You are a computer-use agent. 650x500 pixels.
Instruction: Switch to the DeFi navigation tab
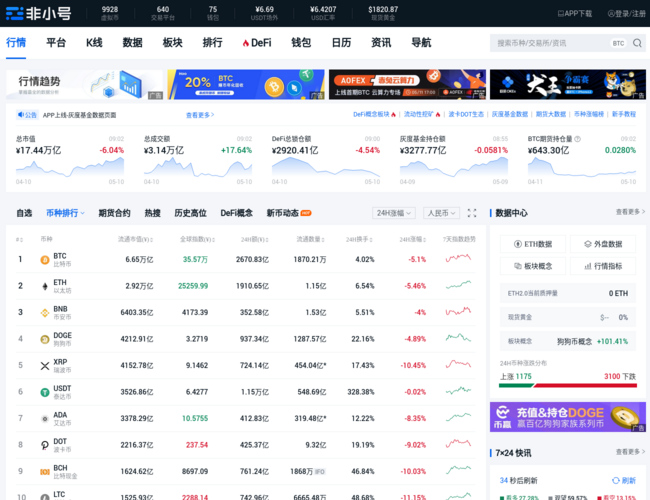[256, 43]
